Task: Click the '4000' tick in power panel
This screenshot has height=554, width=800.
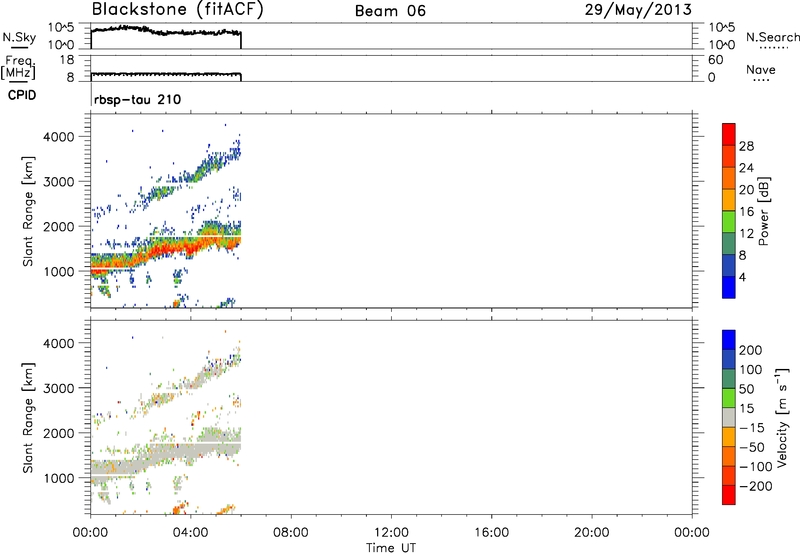Action: point(58,137)
